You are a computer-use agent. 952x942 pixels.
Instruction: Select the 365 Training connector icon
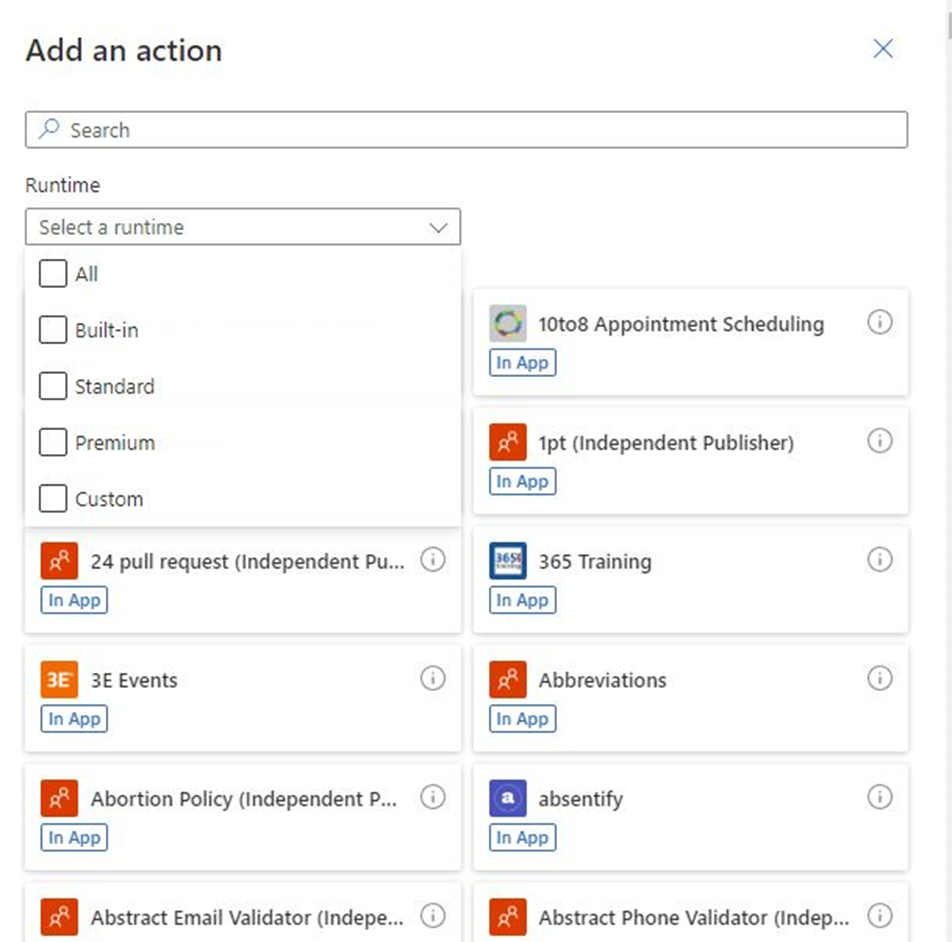508,561
